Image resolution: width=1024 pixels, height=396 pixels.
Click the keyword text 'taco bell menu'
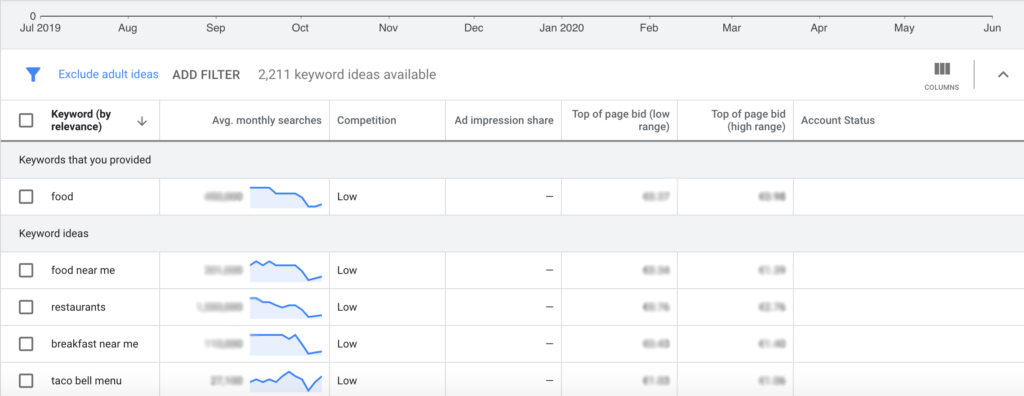[86, 380]
